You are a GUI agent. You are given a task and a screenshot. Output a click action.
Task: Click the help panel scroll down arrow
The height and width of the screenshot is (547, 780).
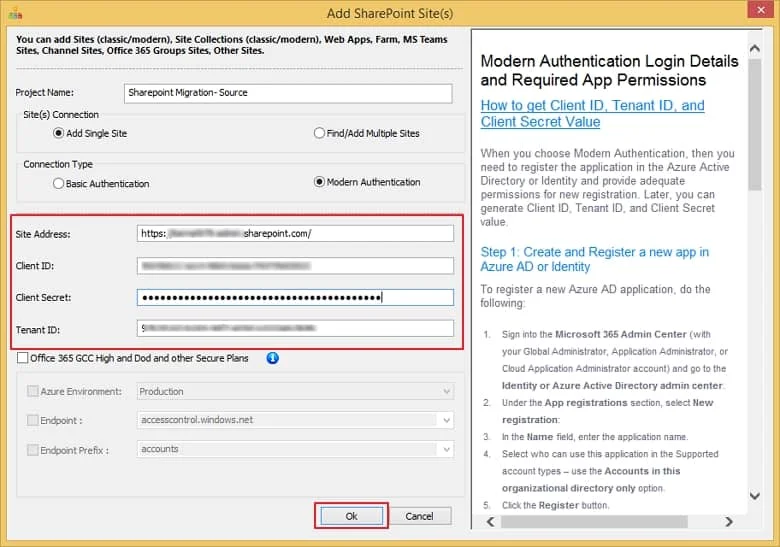[755, 496]
